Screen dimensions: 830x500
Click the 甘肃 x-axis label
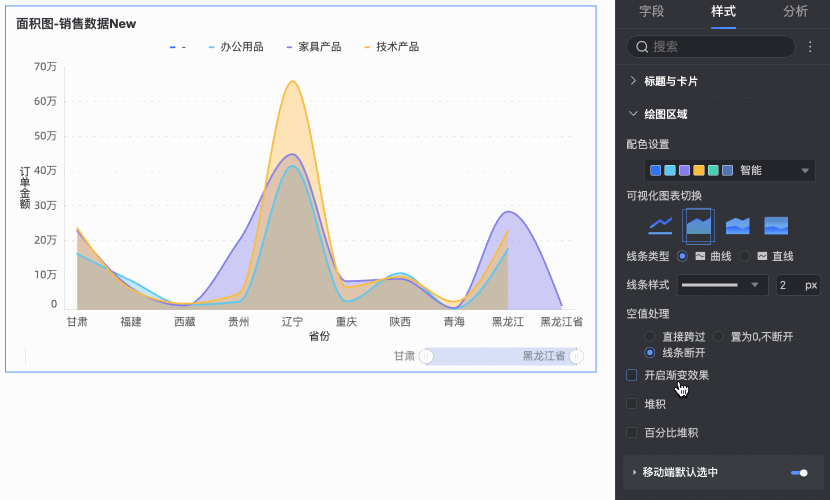[x=77, y=322]
